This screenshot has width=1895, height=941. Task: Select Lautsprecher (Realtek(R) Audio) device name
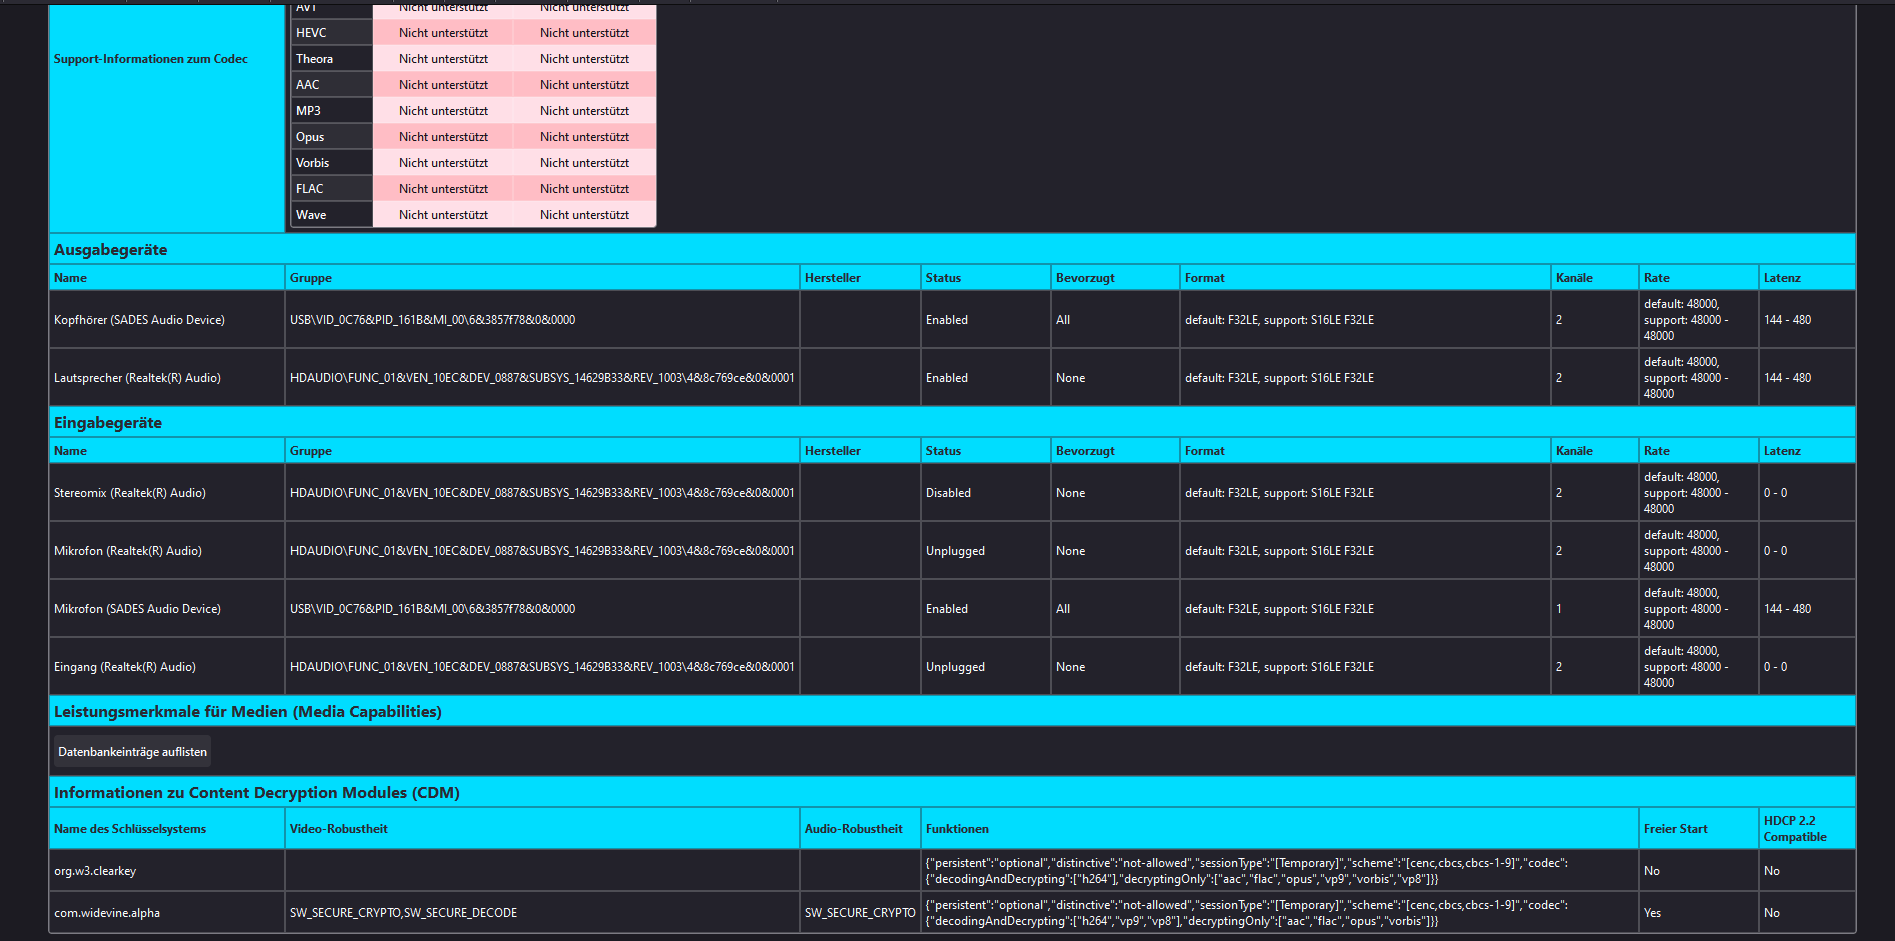[137, 378]
